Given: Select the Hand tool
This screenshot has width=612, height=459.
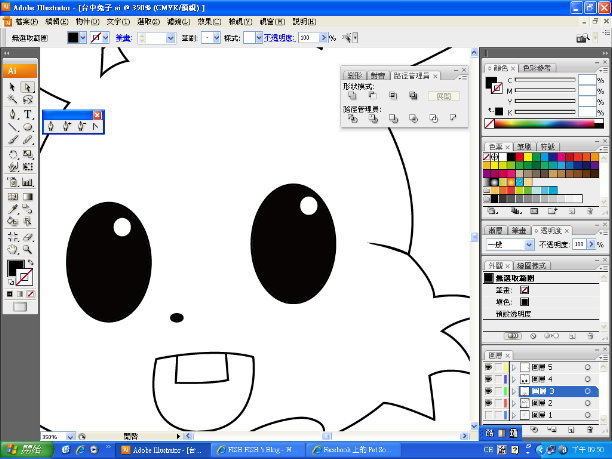Looking at the screenshot, I should [12, 249].
